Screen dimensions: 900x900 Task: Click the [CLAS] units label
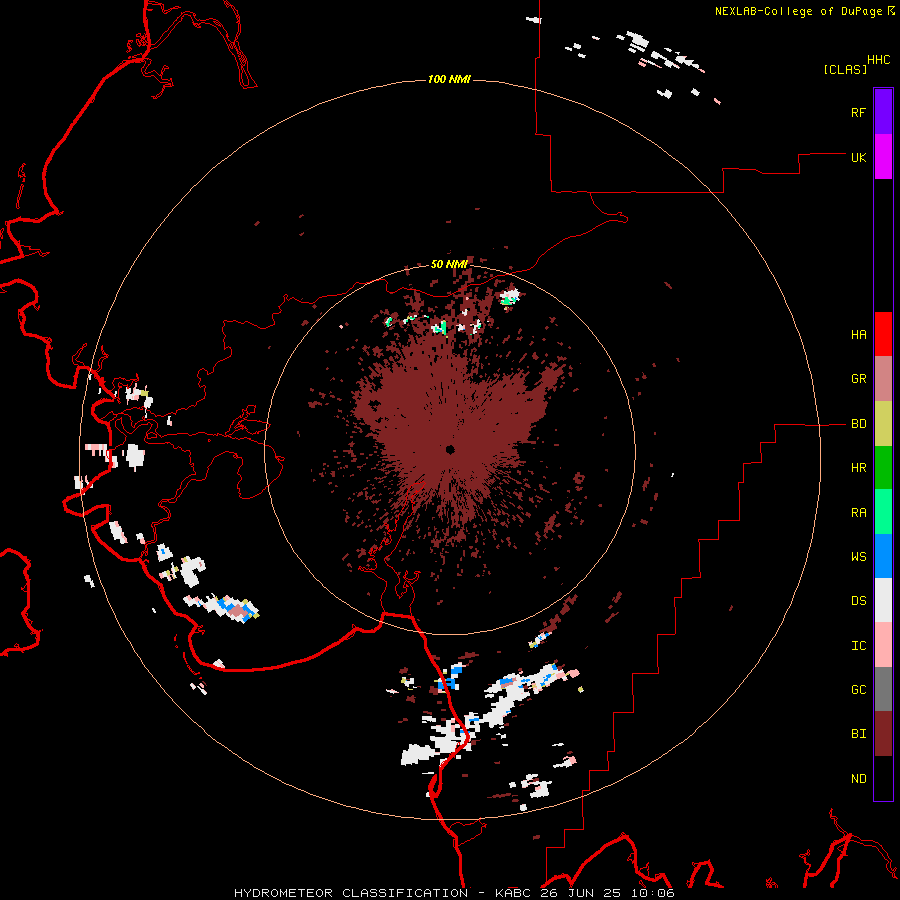(845, 69)
